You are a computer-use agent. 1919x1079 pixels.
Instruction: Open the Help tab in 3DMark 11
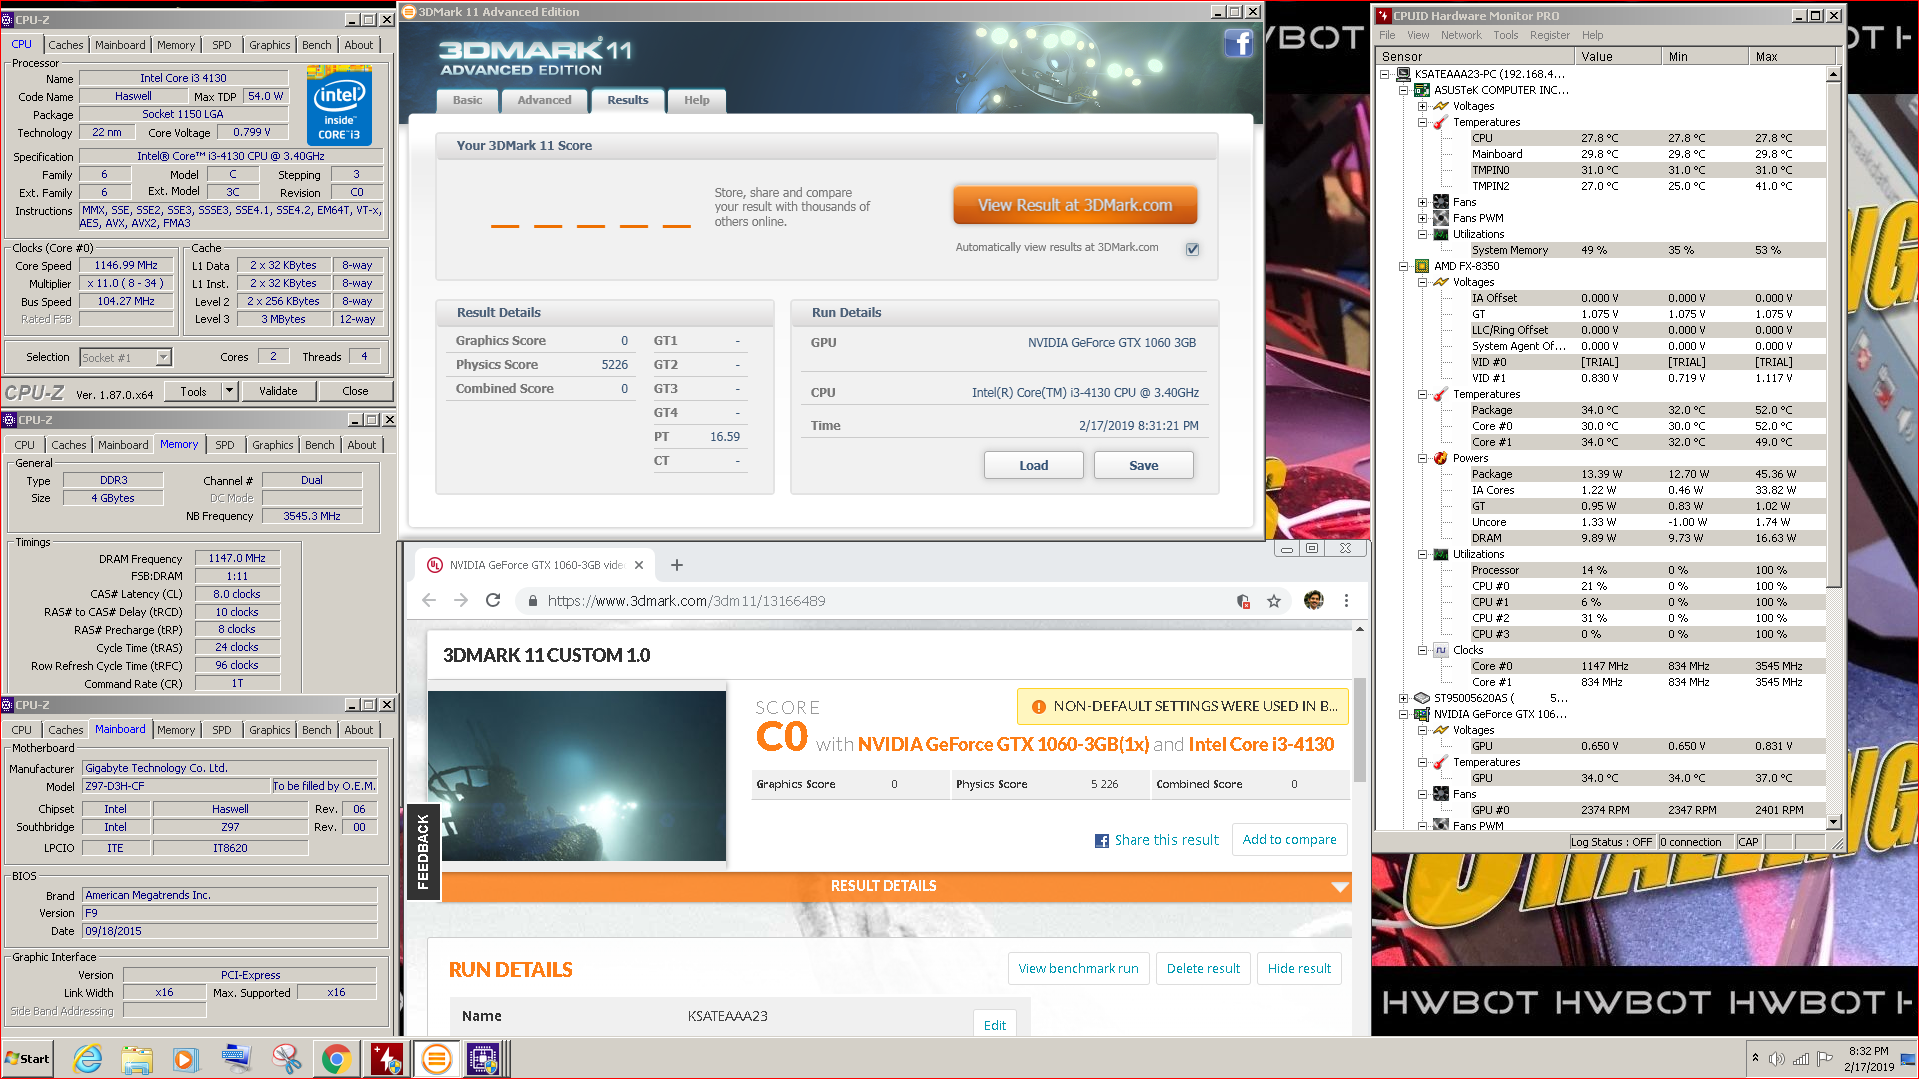click(x=696, y=100)
